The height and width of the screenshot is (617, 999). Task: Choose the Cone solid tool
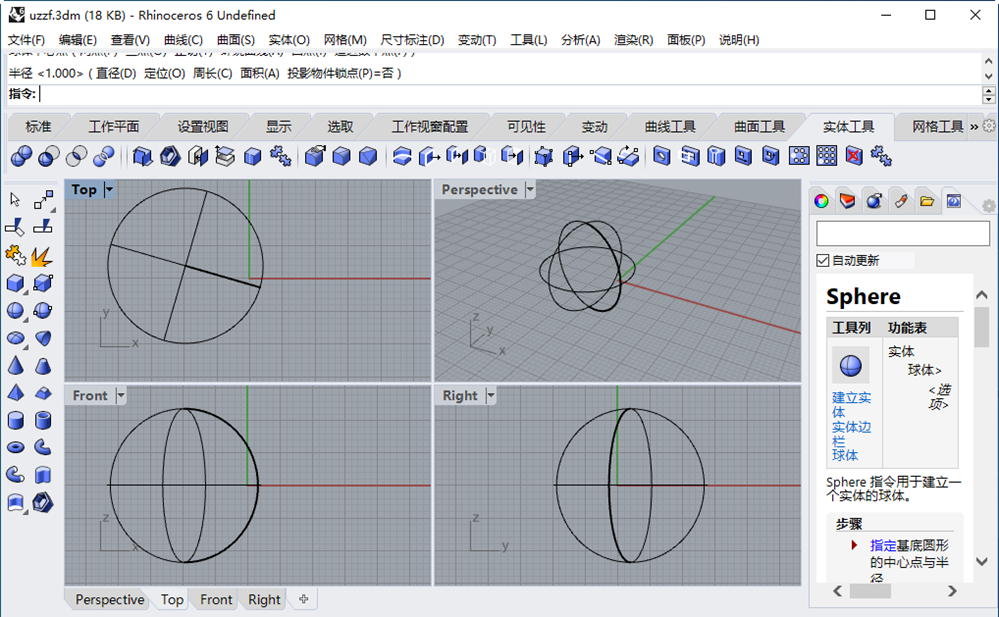click(15, 366)
